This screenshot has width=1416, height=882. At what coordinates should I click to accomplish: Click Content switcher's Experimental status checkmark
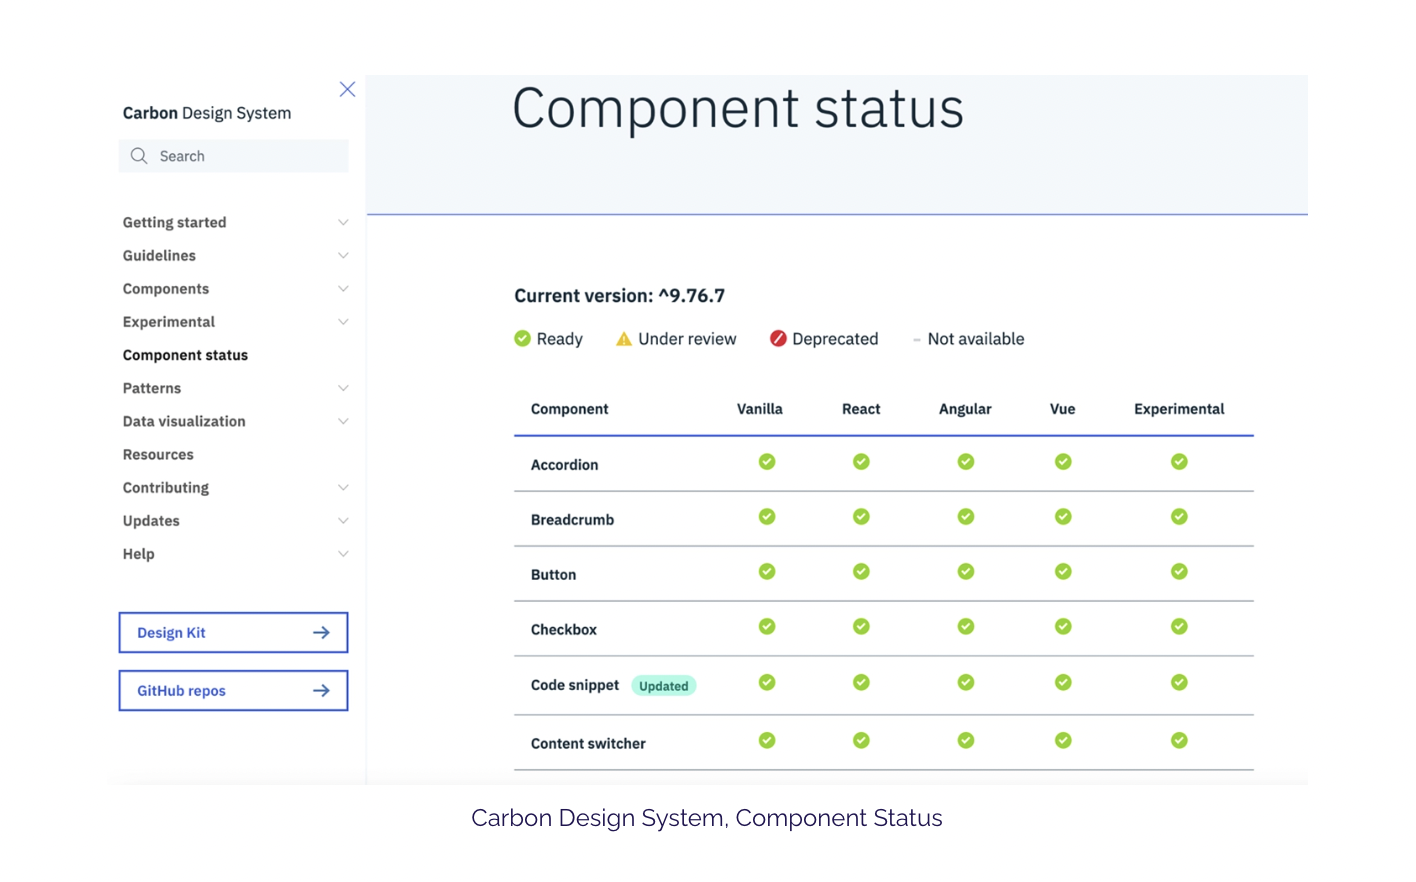pyautogui.click(x=1179, y=741)
